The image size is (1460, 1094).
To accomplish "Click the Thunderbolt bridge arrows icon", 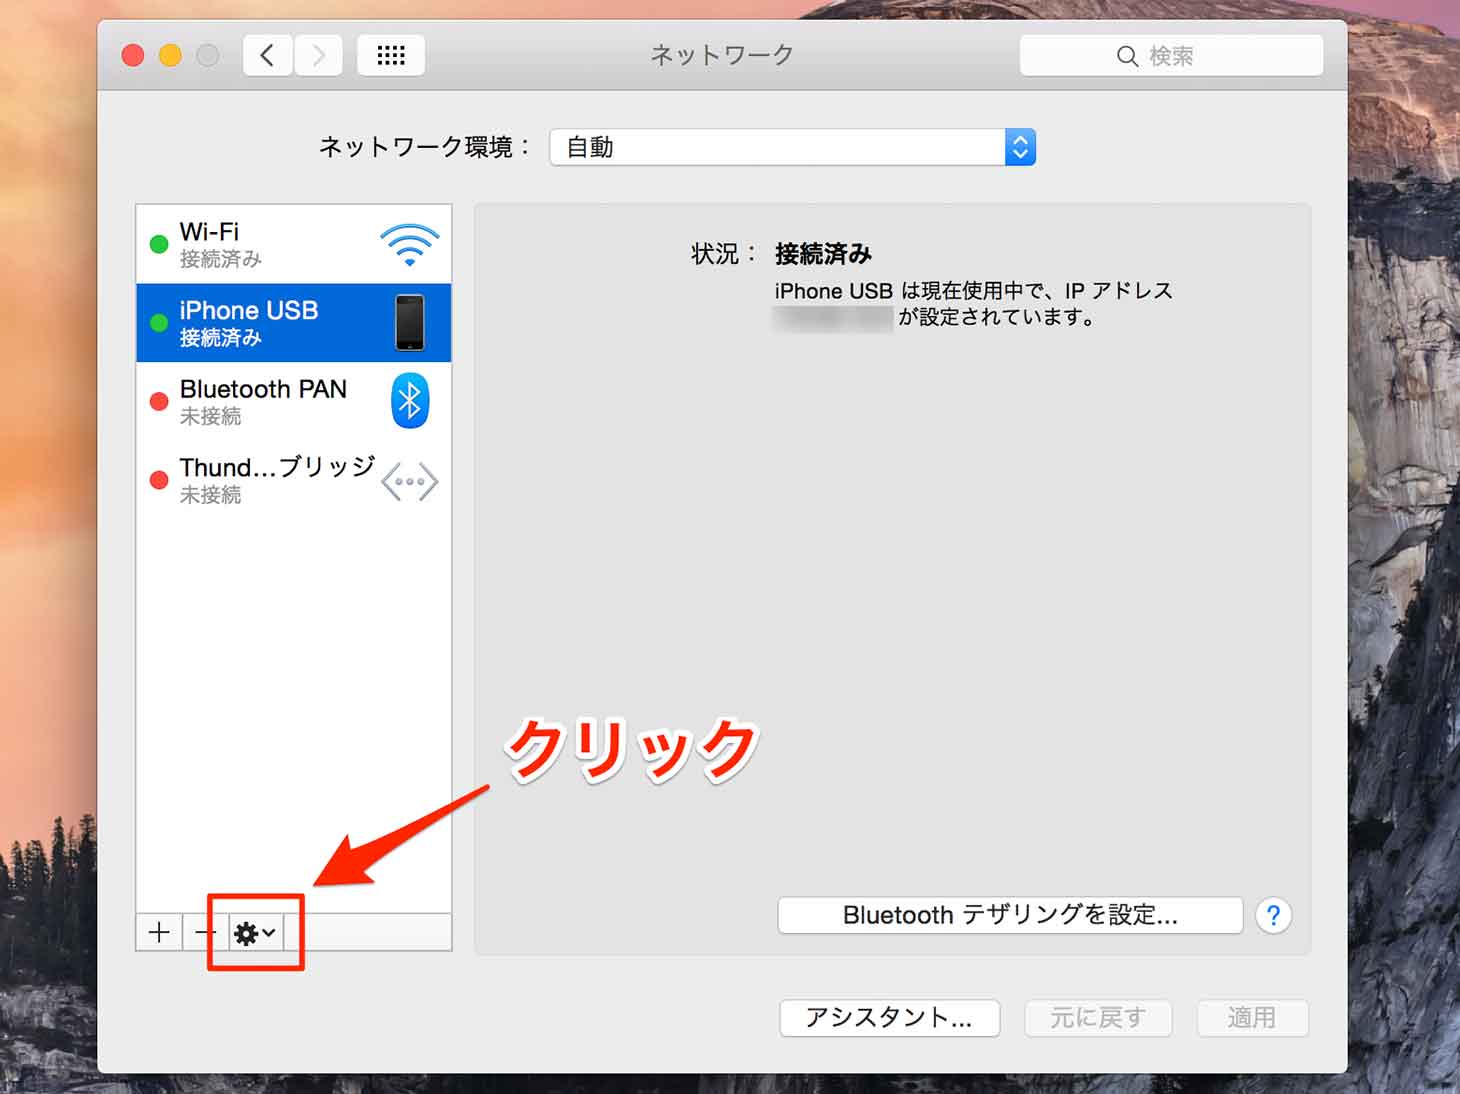I will 410,481.
